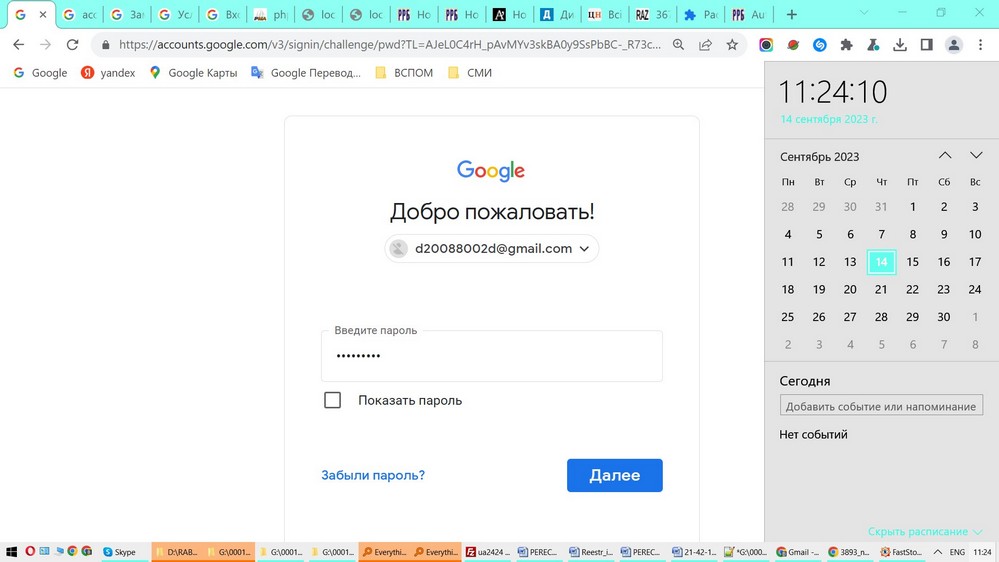This screenshot has height=562, width=999.
Task: Open the Downloads icon in toolbar
Action: 900,45
